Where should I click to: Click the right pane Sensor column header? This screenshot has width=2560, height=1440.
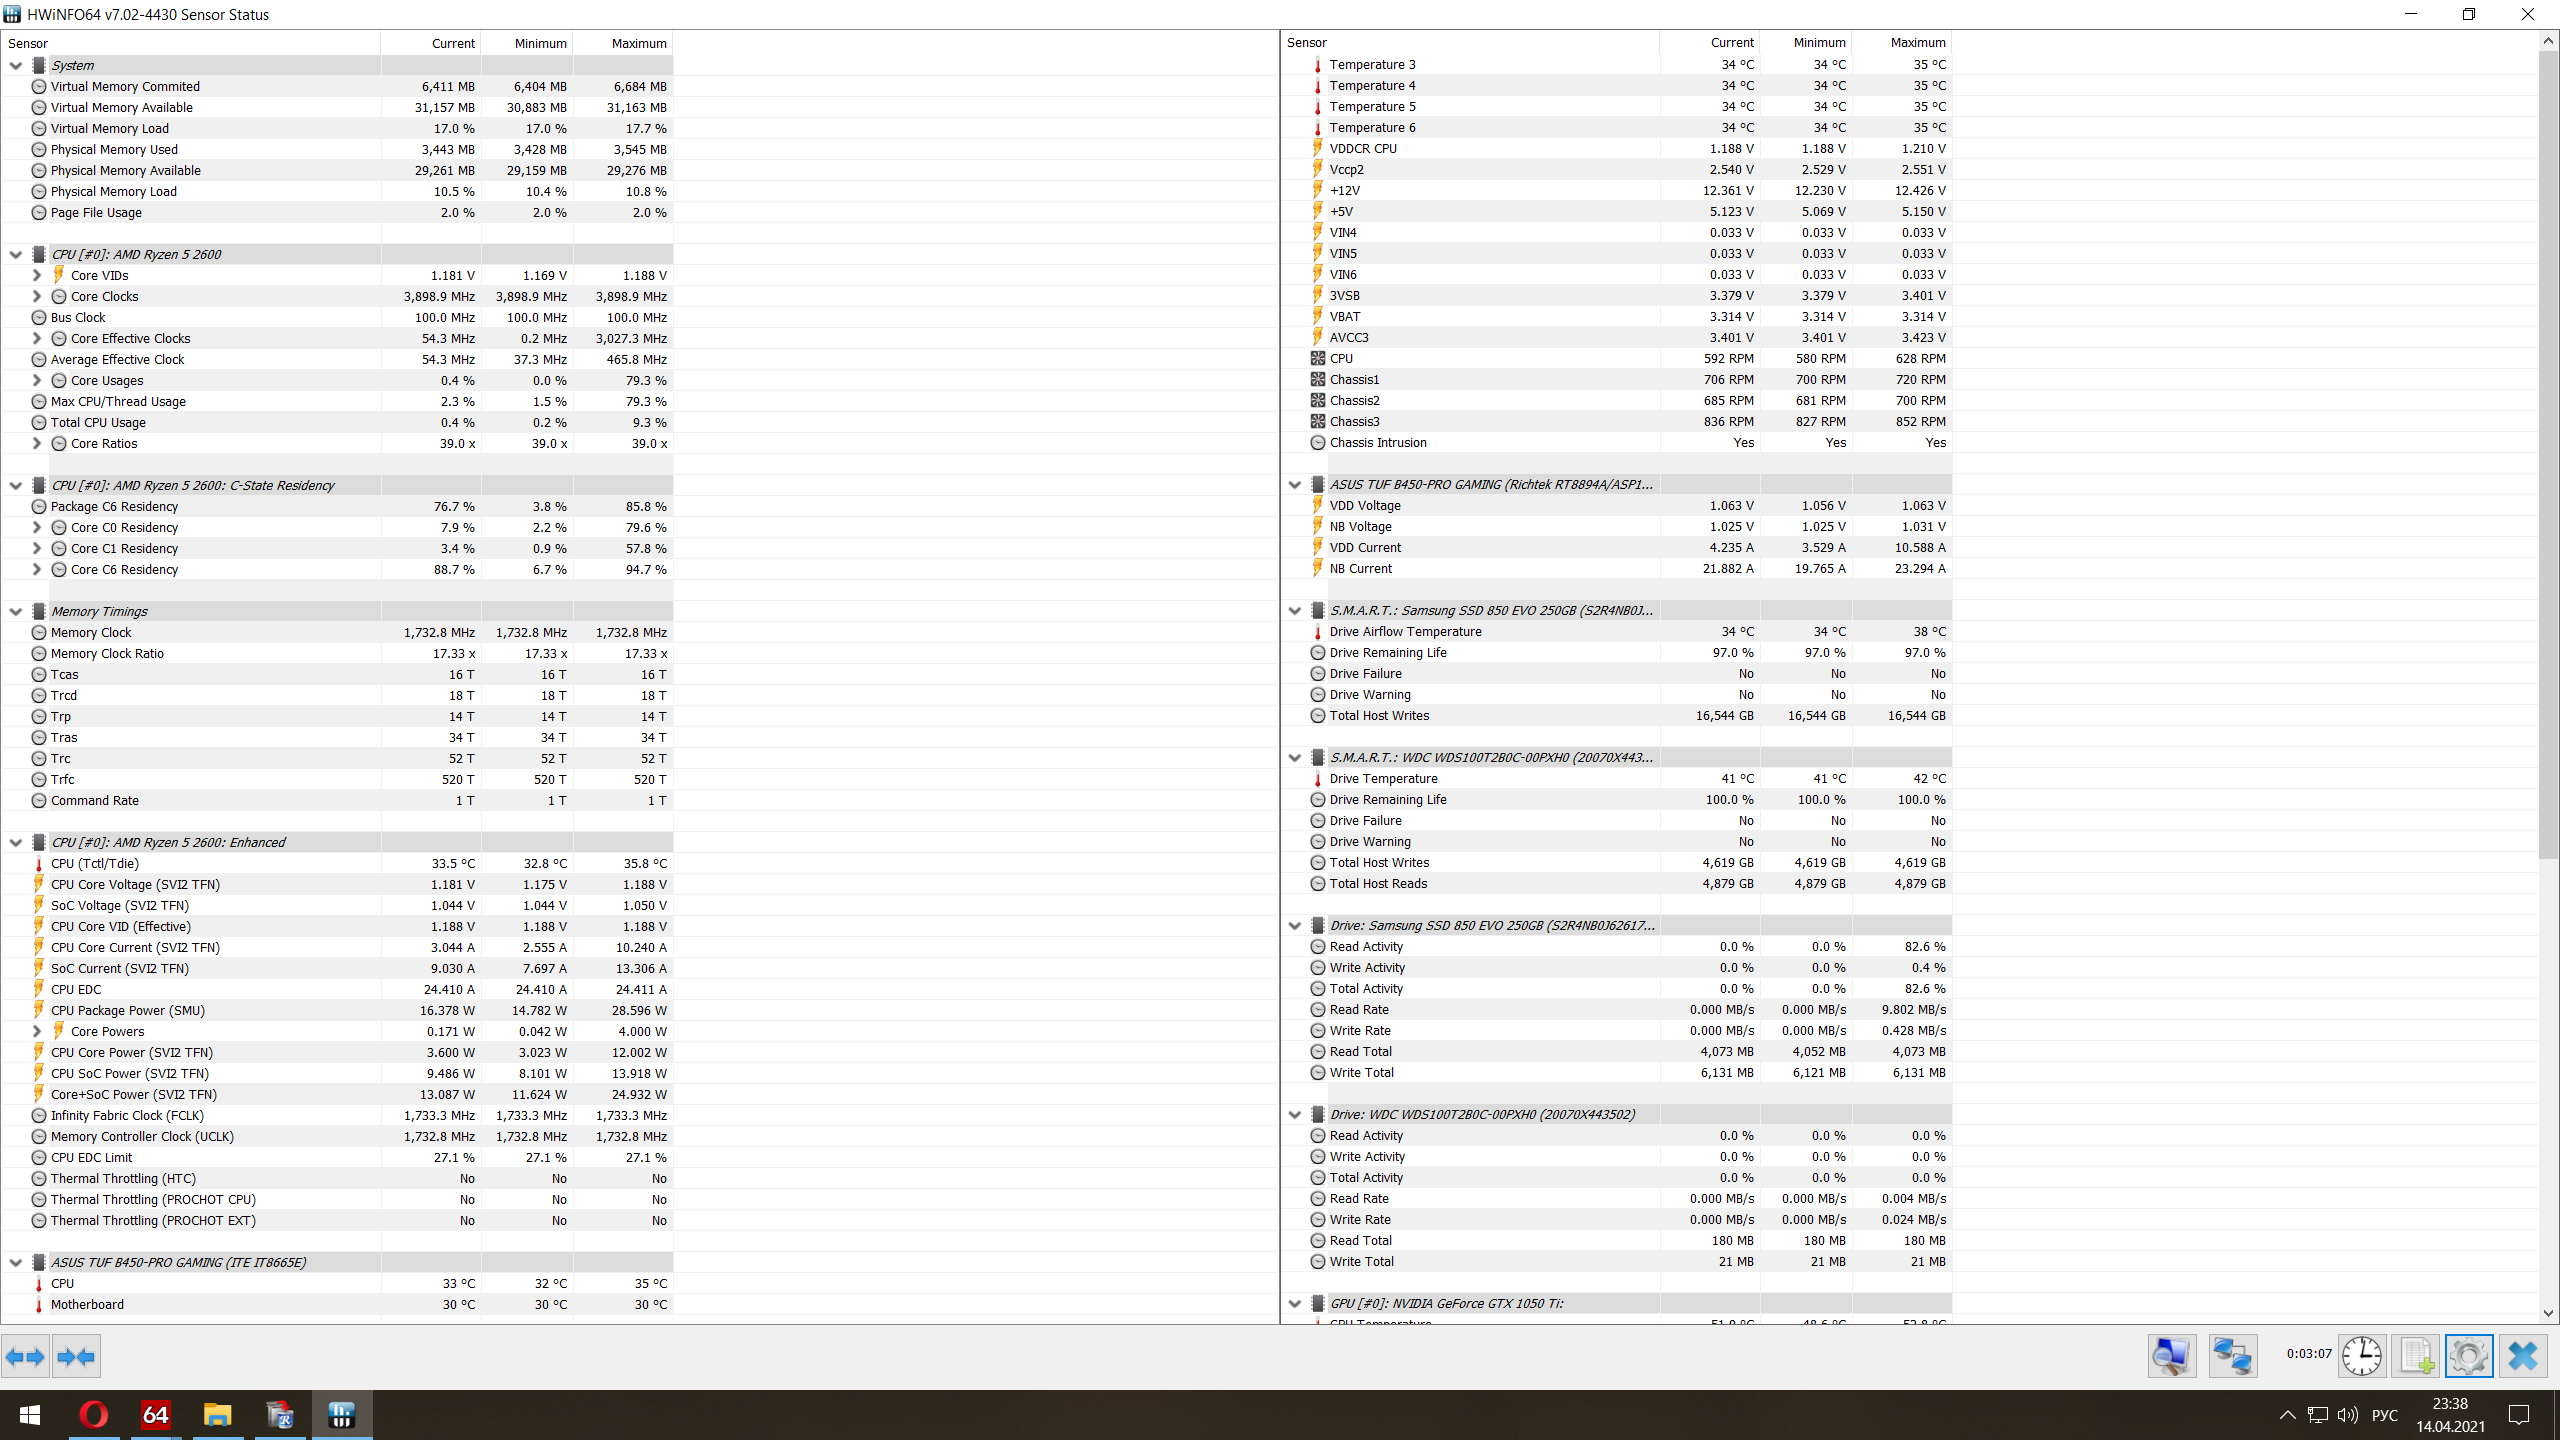pos(1306,42)
